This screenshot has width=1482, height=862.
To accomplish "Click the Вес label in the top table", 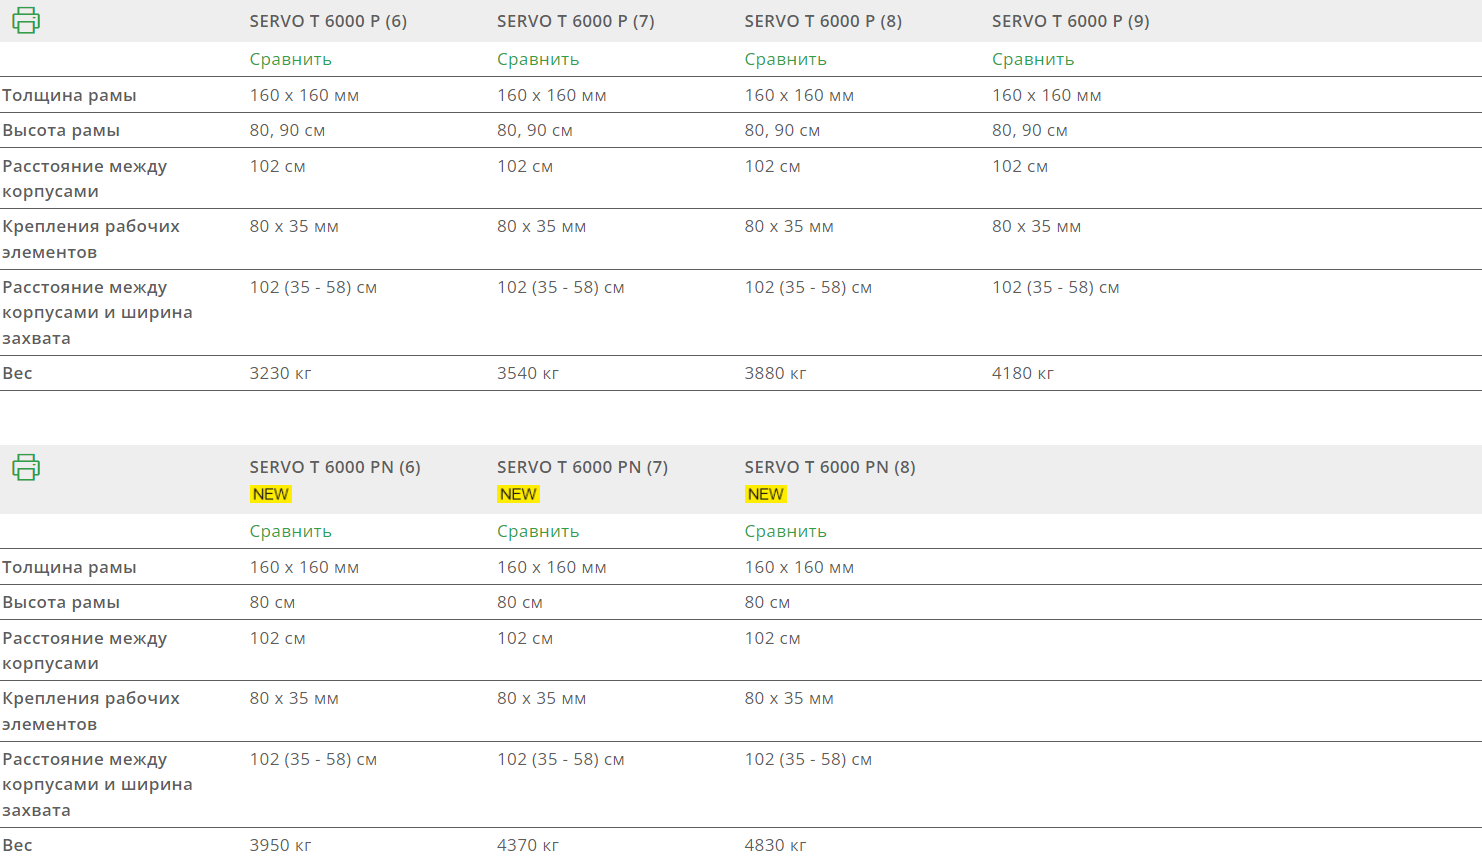I will (17, 373).
